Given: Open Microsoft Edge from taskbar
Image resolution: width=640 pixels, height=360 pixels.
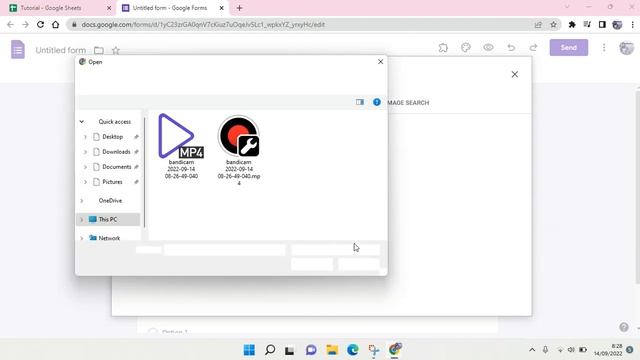Looking at the screenshot, I should 353,350.
